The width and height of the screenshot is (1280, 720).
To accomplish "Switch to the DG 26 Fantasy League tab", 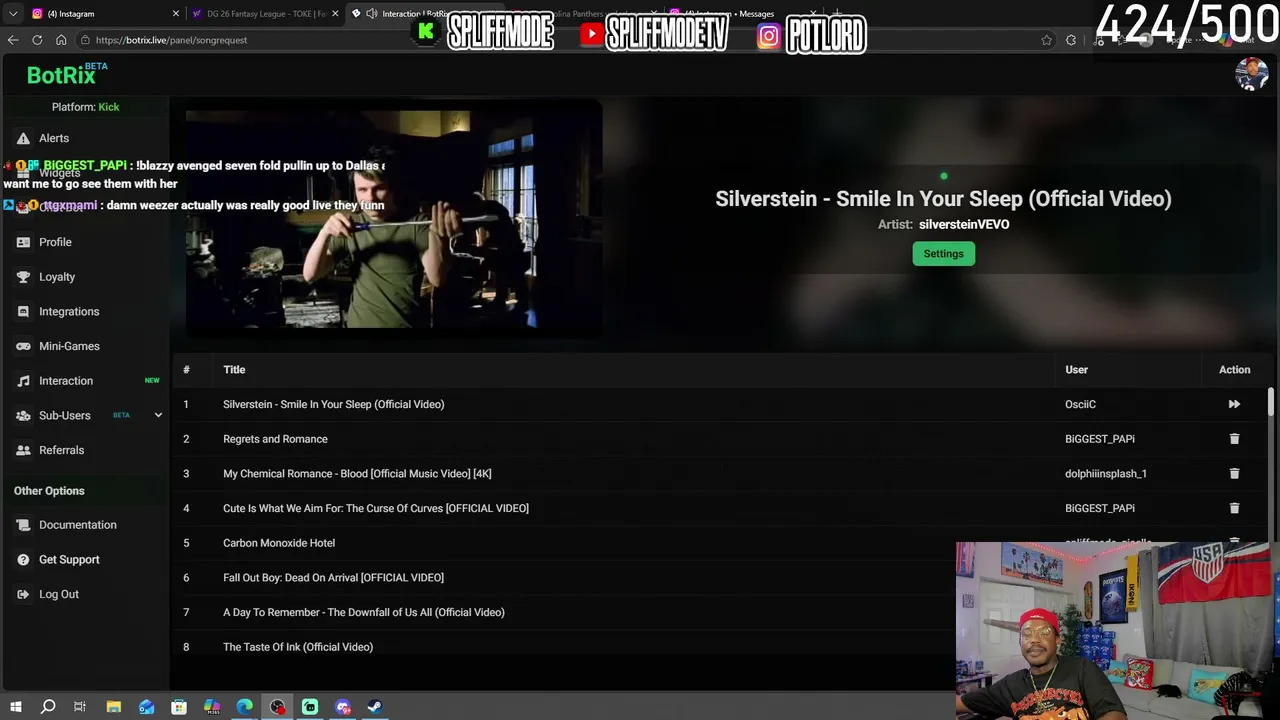I will (264, 14).
